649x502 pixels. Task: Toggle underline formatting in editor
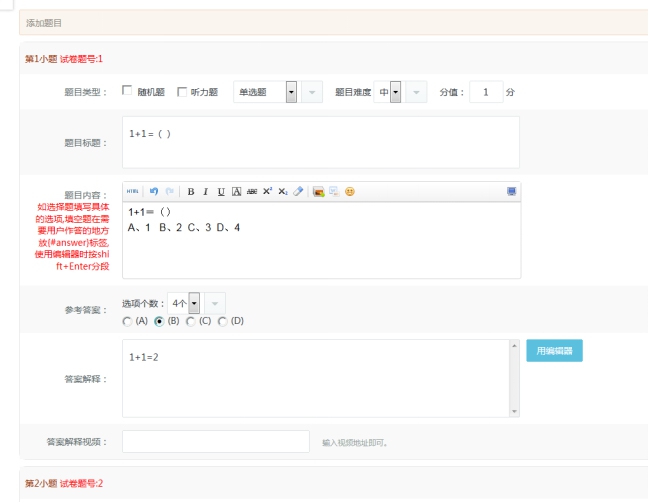coord(221,191)
